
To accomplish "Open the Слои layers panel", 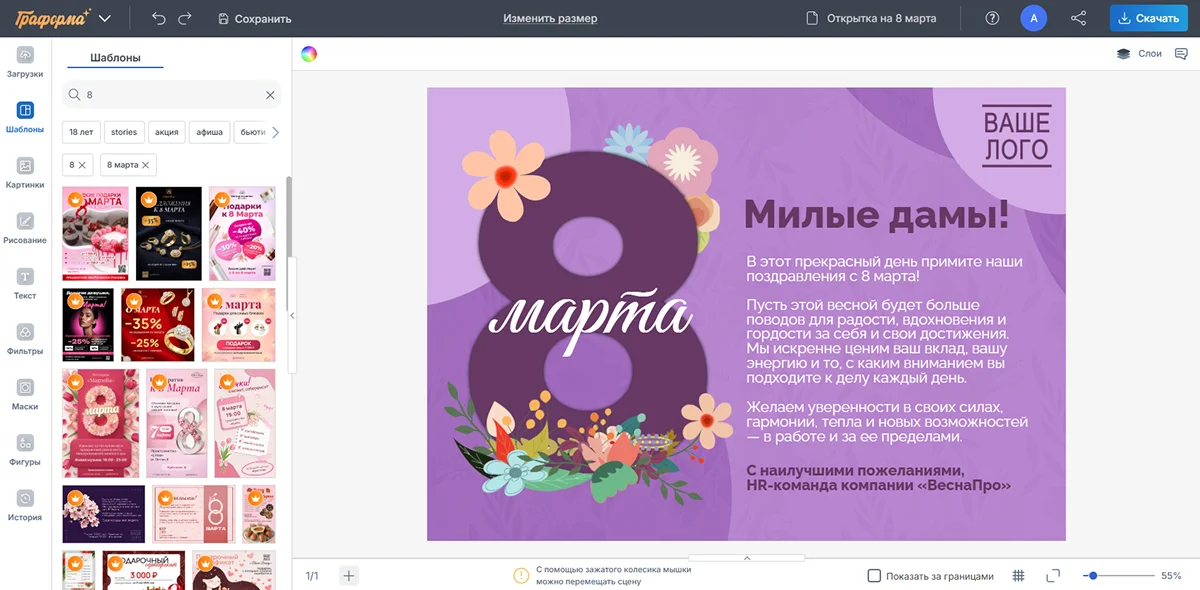I will coord(1139,54).
